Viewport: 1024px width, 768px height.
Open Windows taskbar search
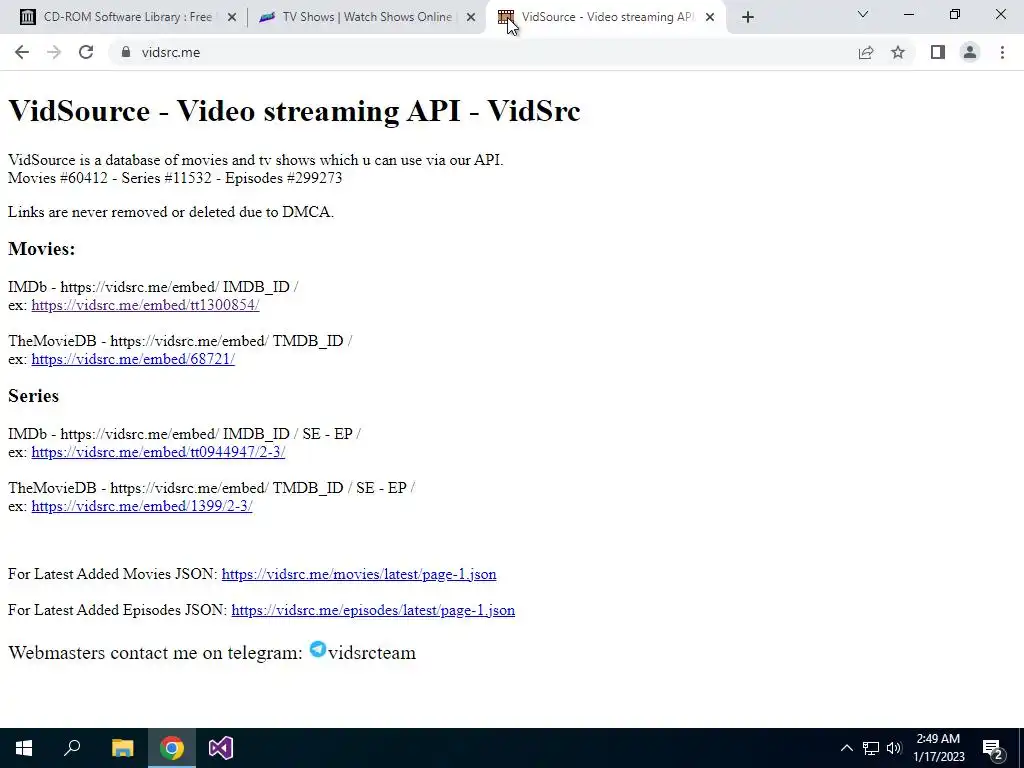click(x=72, y=748)
